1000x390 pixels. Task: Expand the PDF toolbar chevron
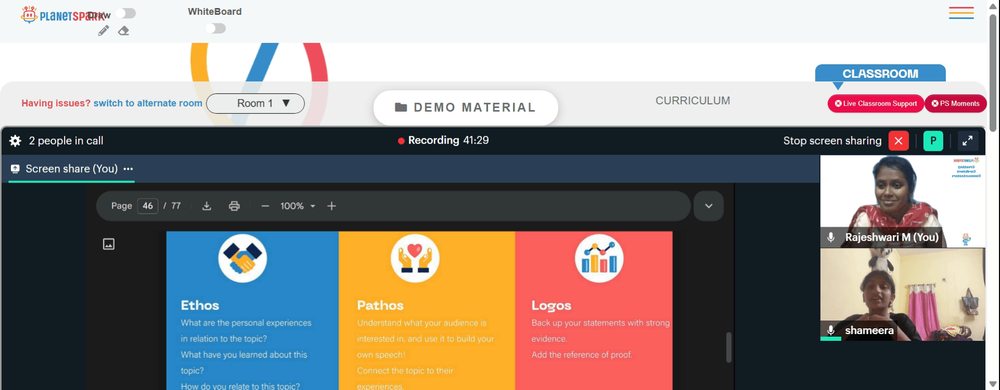709,206
